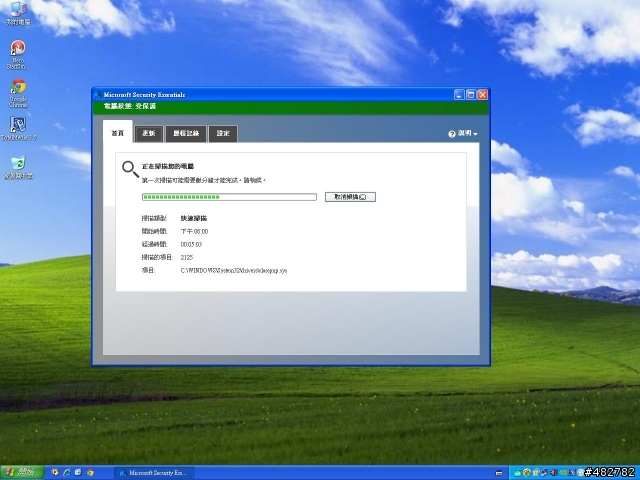Open the 歷程記錄 history tab
The height and width of the screenshot is (480, 640).
pos(186,133)
